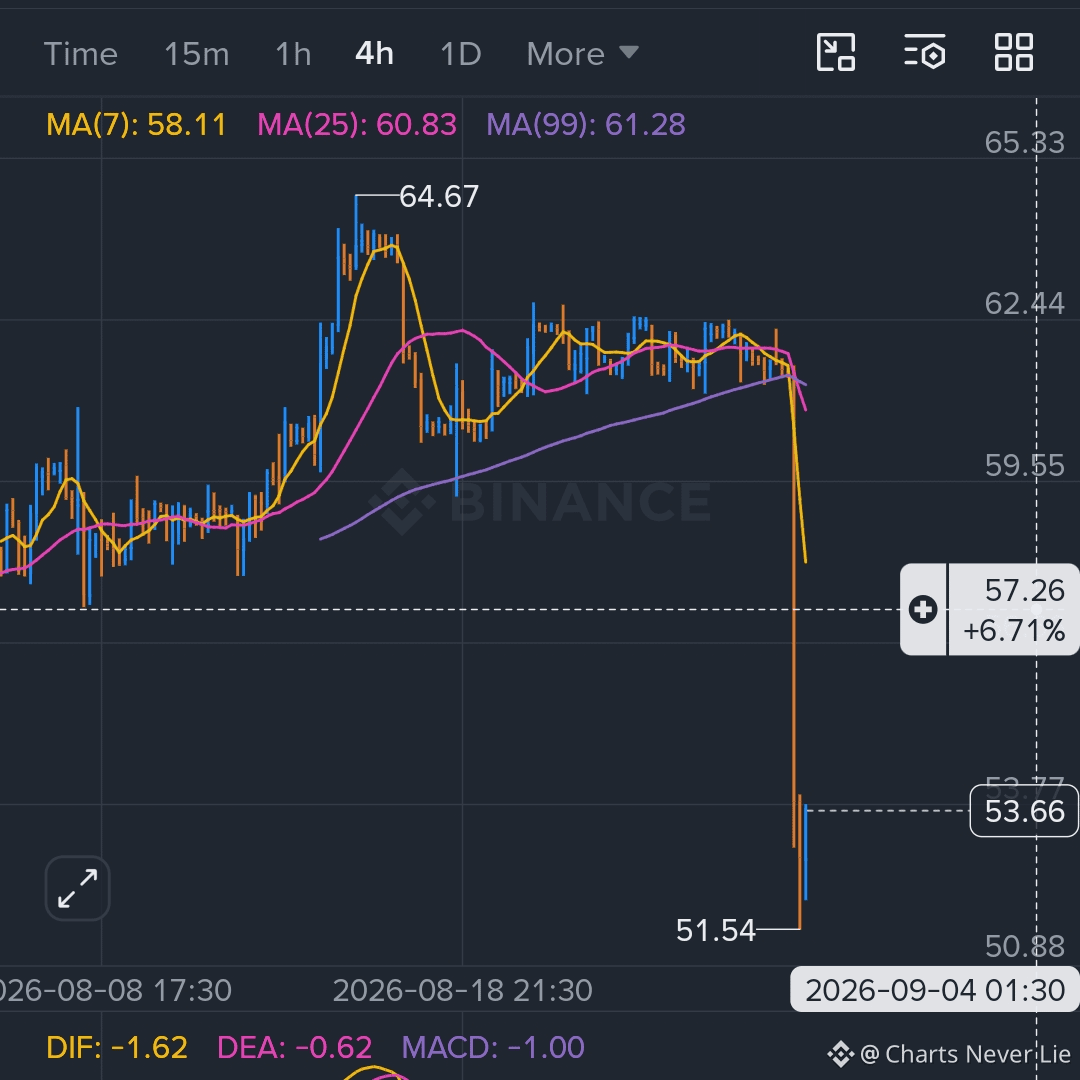Select the 1h interval

point(293,54)
